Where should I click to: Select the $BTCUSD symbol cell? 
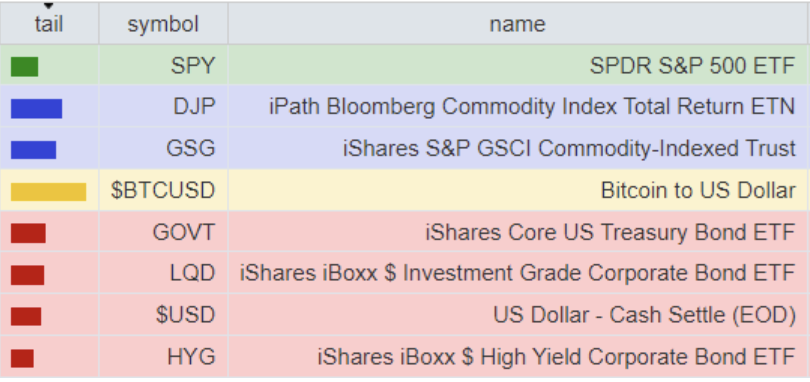[163, 190]
